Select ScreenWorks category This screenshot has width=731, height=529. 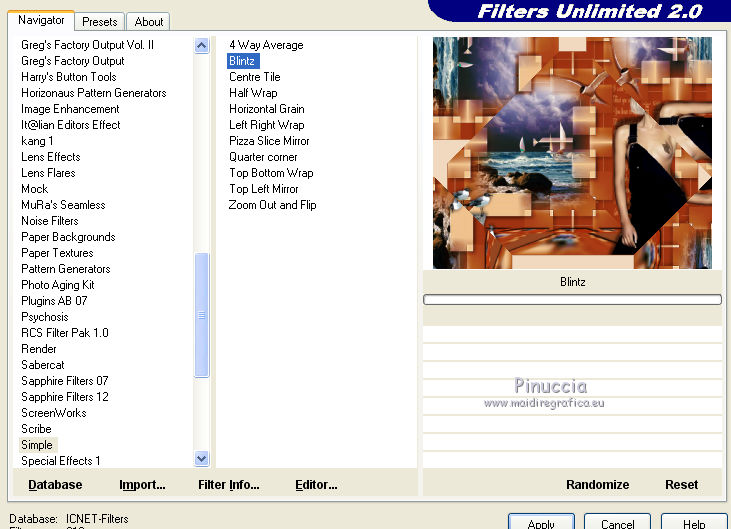point(54,413)
